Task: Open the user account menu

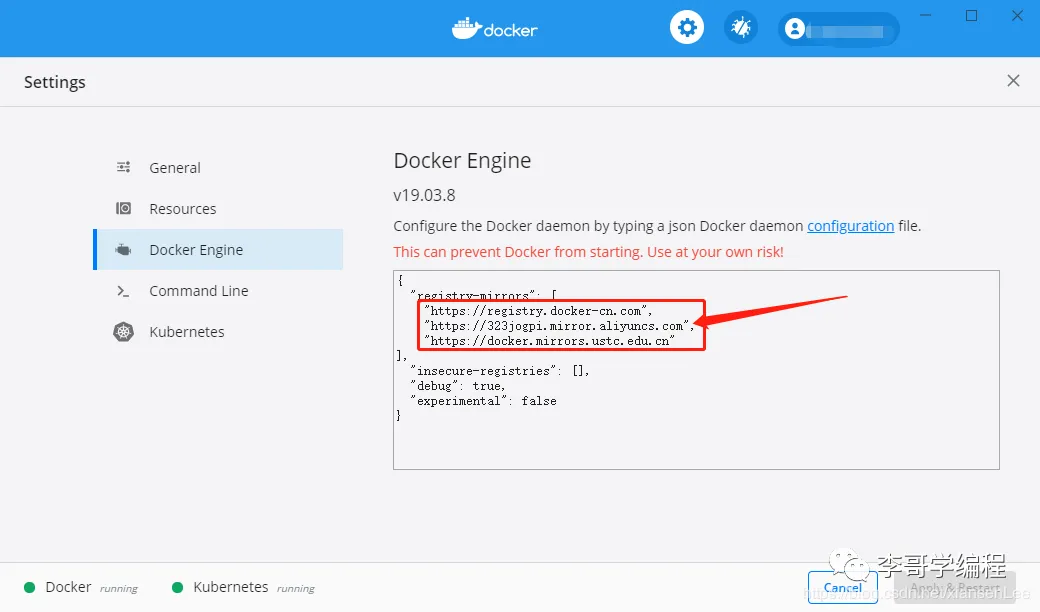Action: 838,29
